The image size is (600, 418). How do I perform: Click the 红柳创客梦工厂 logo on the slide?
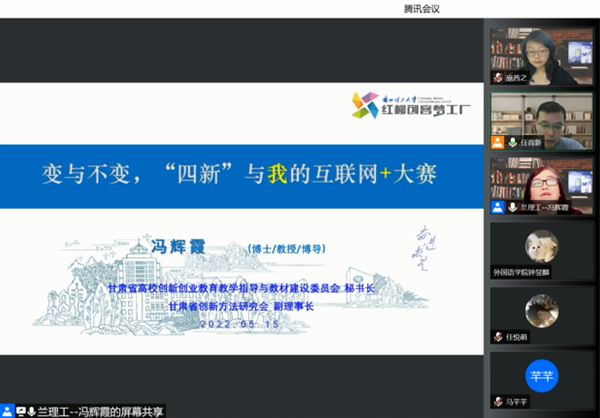pos(392,105)
